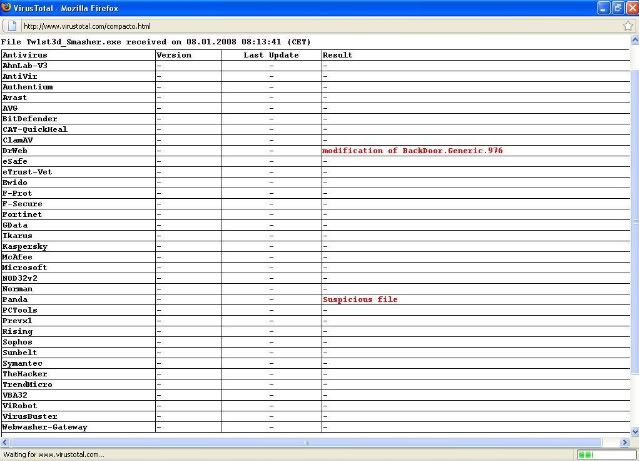Click the 'AVG' row name

click(10, 108)
